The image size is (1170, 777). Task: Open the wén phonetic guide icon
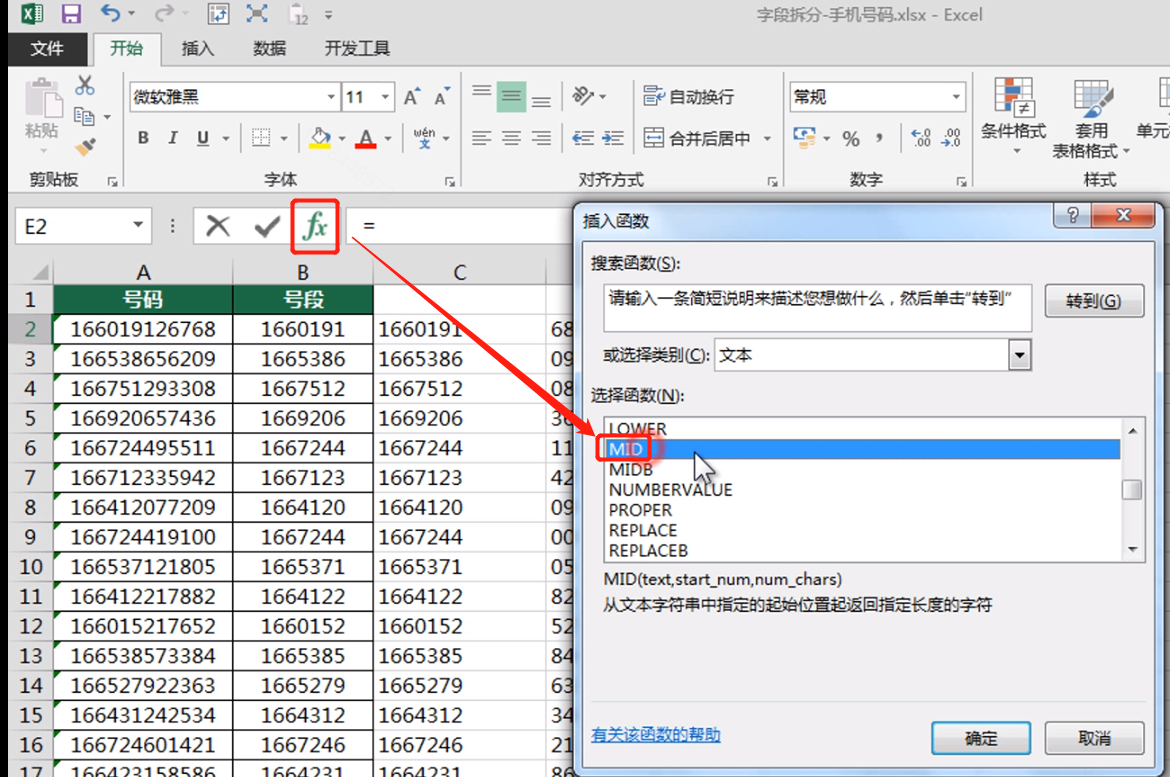(x=425, y=138)
